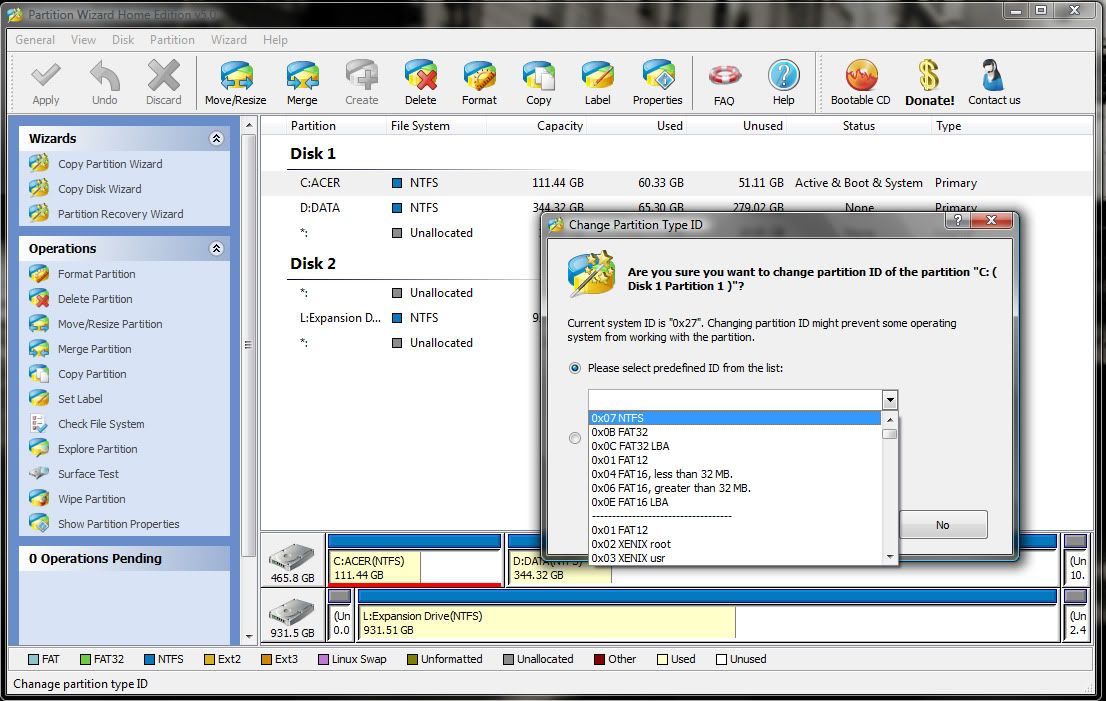
Task: Click the Apply checkmark toolbar icon
Action: click(x=46, y=75)
